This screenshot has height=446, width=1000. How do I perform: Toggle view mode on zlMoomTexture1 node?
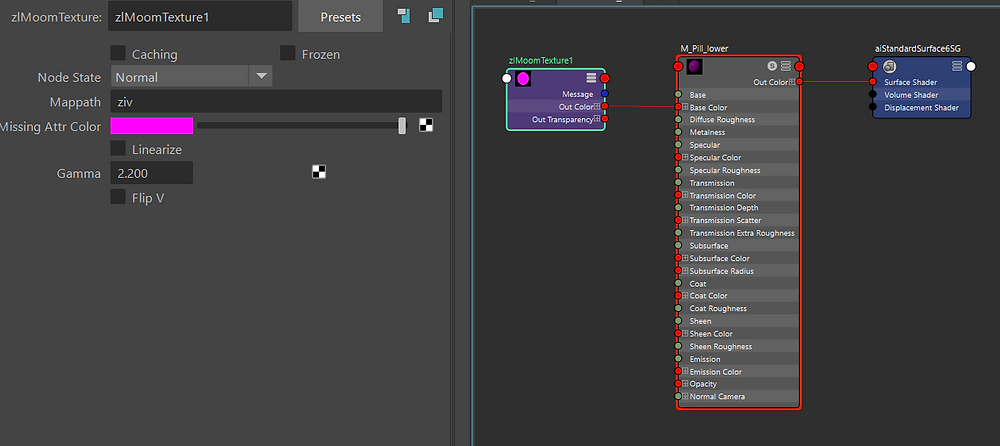[591, 78]
